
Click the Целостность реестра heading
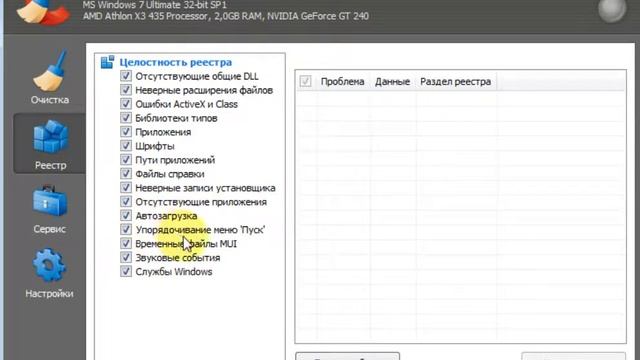176,62
